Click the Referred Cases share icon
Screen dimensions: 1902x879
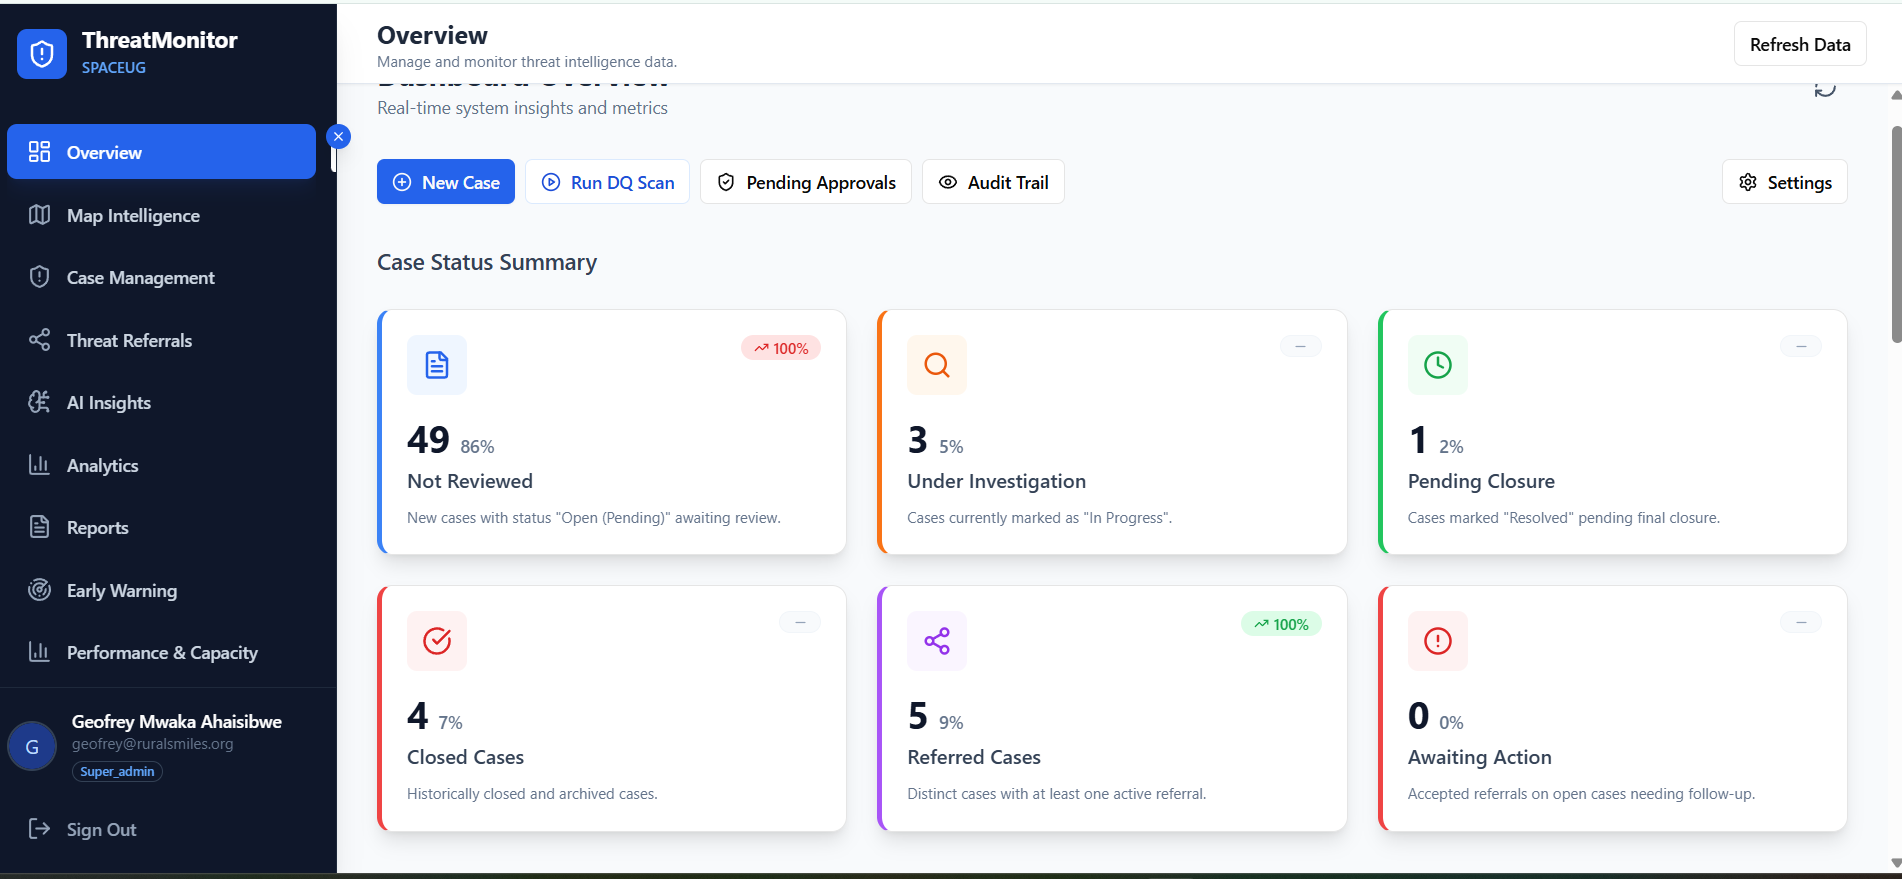[x=937, y=641]
